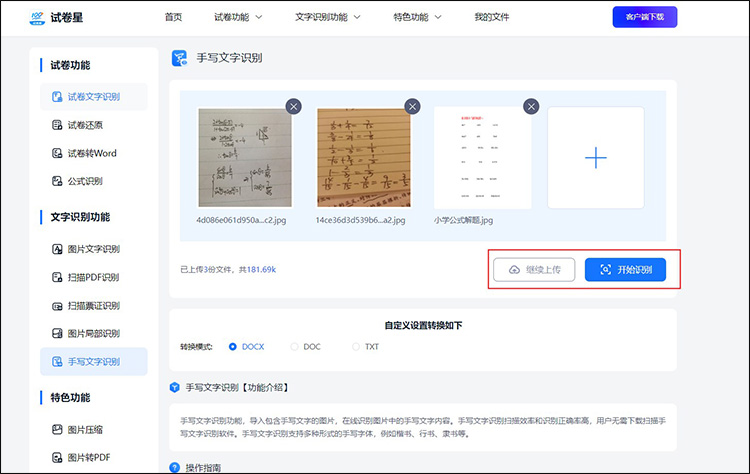The height and width of the screenshot is (474, 750).
Task: Click 开始识别 button
Action: tap(625, 270)
